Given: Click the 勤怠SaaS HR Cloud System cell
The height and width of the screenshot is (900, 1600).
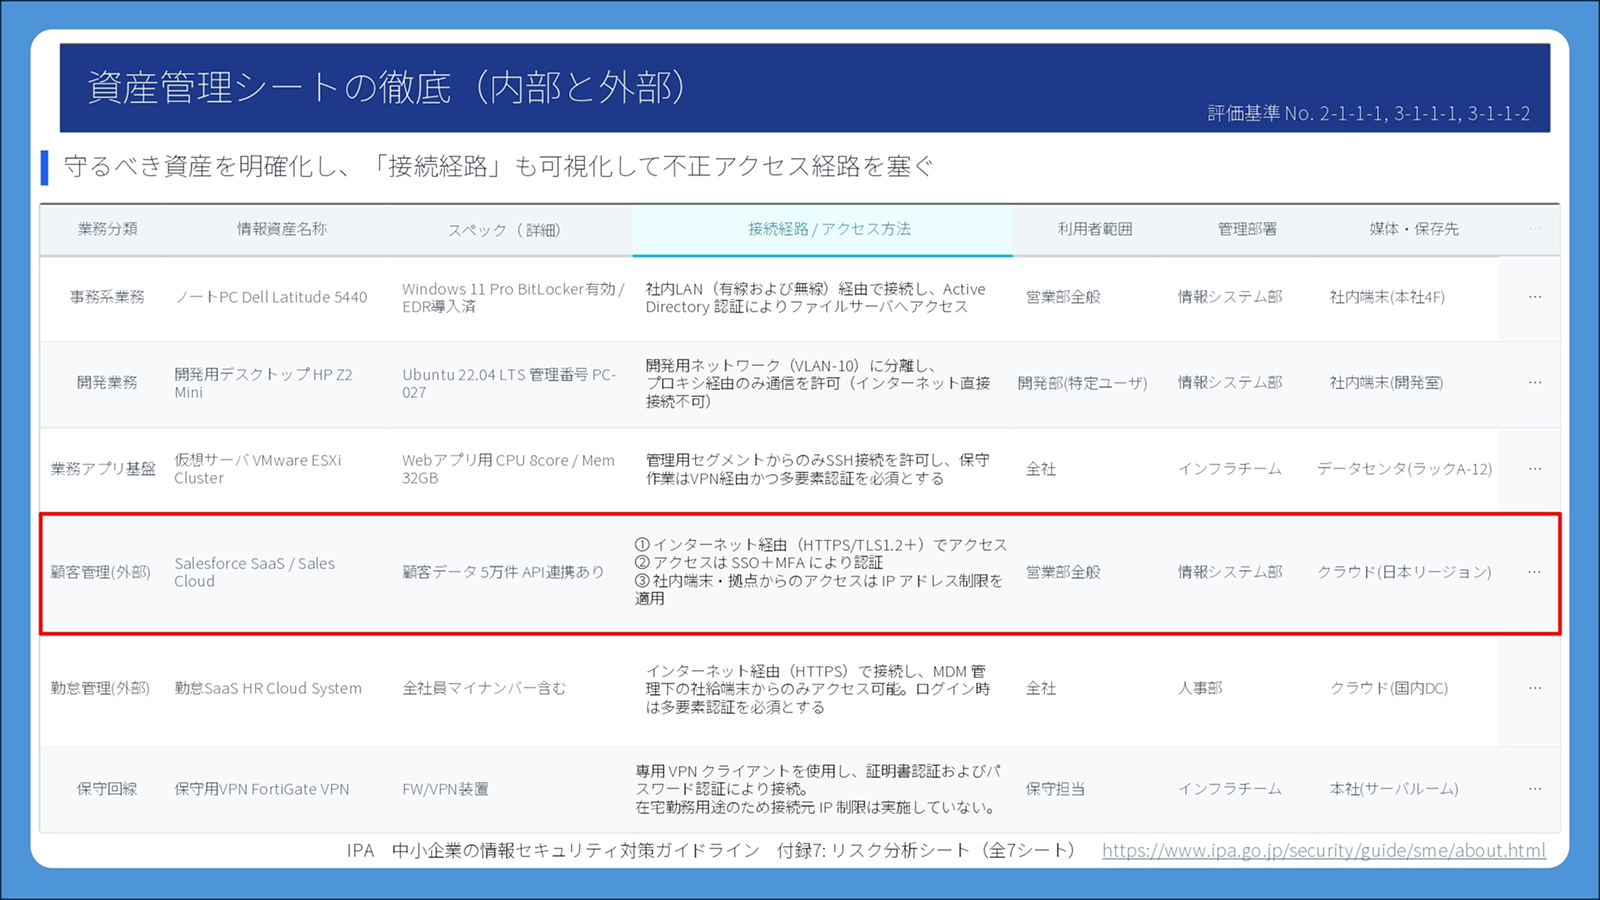Looking at the screenshot, I should 268,688.
